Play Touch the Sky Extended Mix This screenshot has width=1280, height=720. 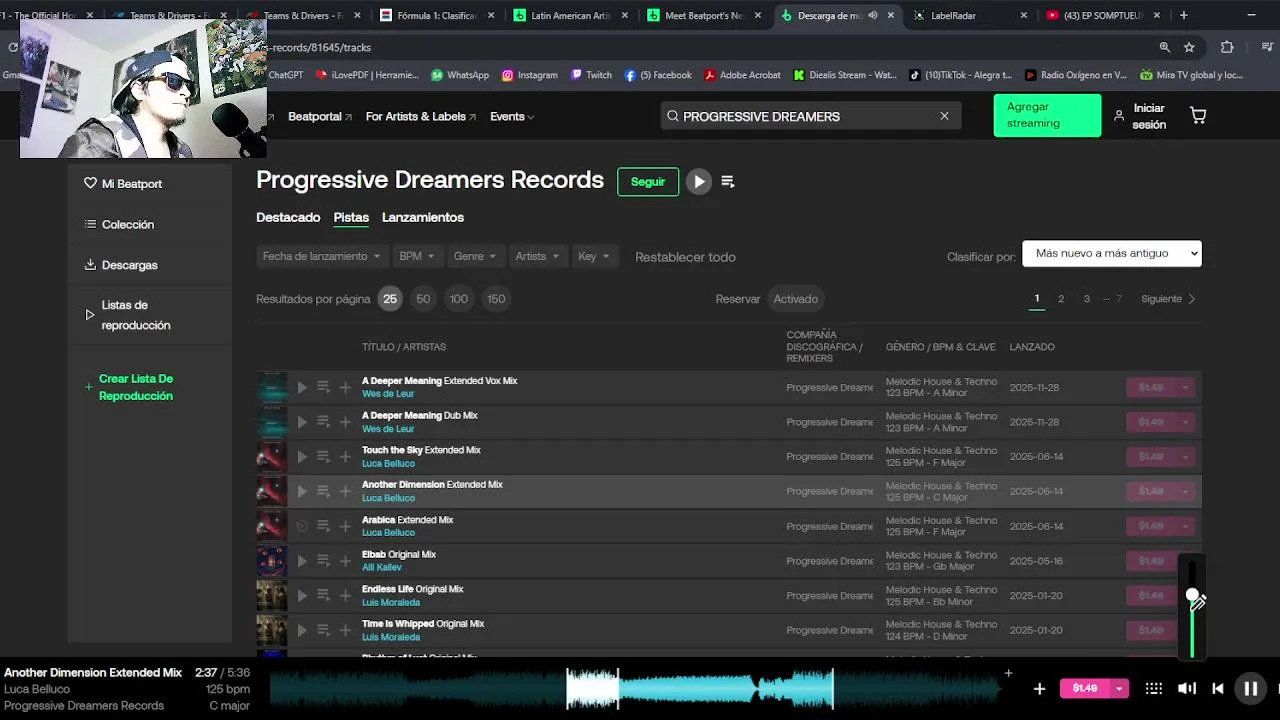click(x=302, y=457)
